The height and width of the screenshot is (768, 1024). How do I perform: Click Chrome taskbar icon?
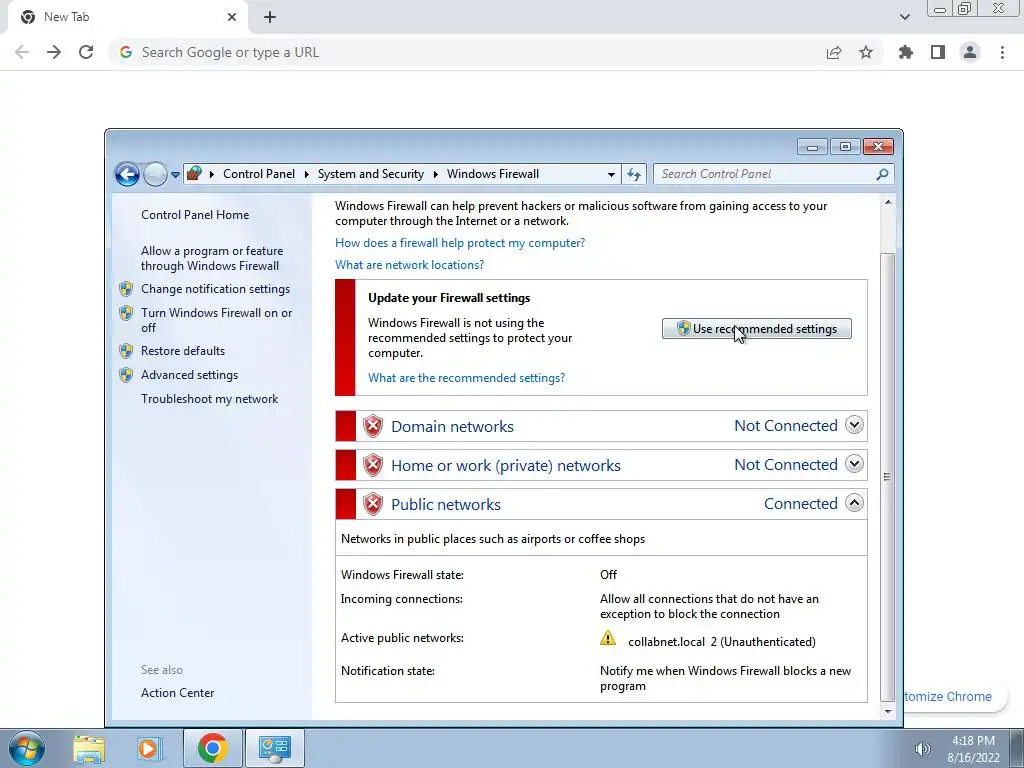tap(212, 748)
